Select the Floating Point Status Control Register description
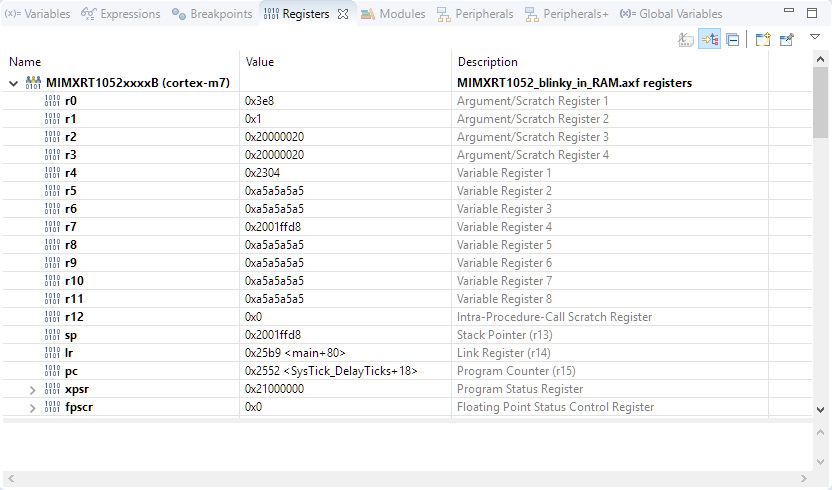Image resolution: width=832 pixels, height=490 pixels. (556, 407)
